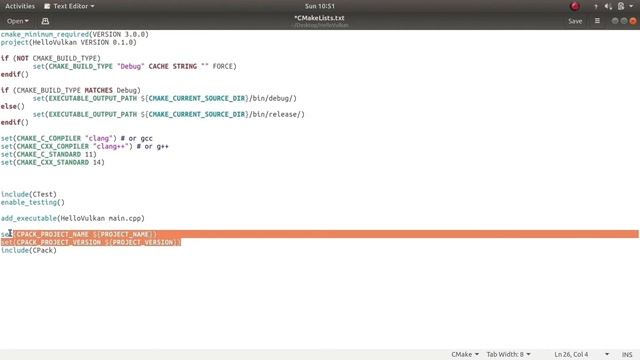Click the red round tray indicator icon
Viewport: 640px width, 360px height.
point(575,6)
